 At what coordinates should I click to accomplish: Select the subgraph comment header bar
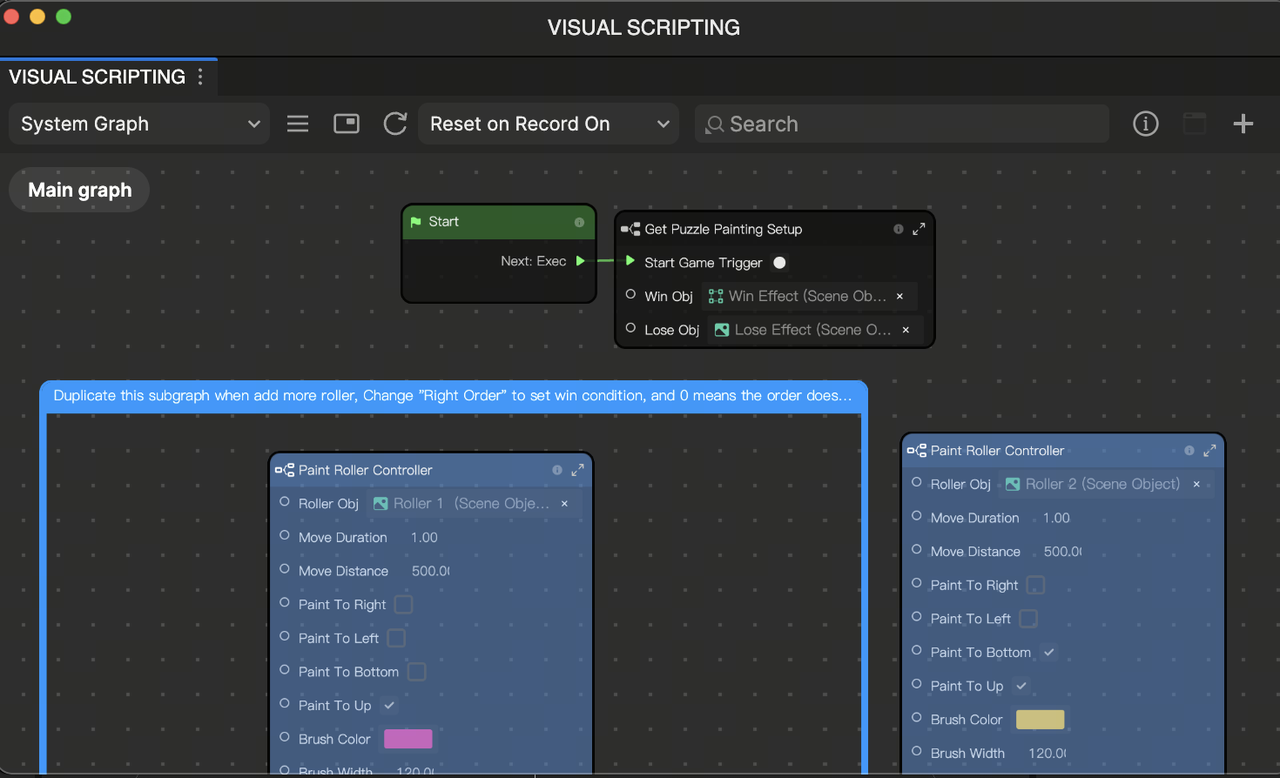453,396
